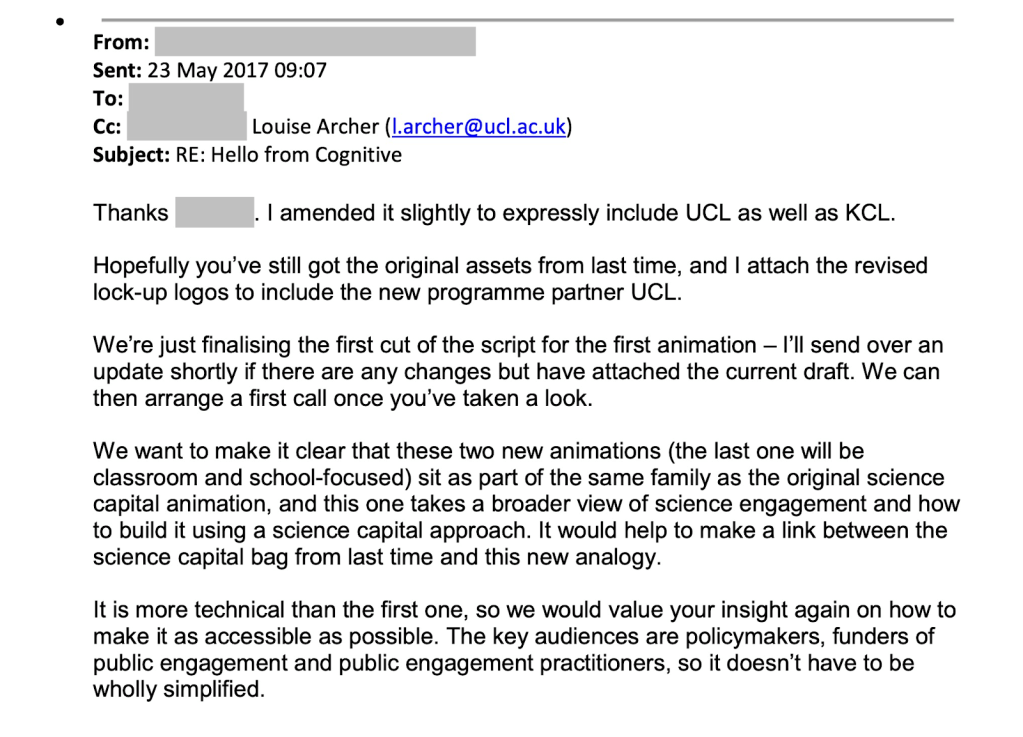
Task: Click the redacted box beside Cc
Action: click(x=187, y=126)
